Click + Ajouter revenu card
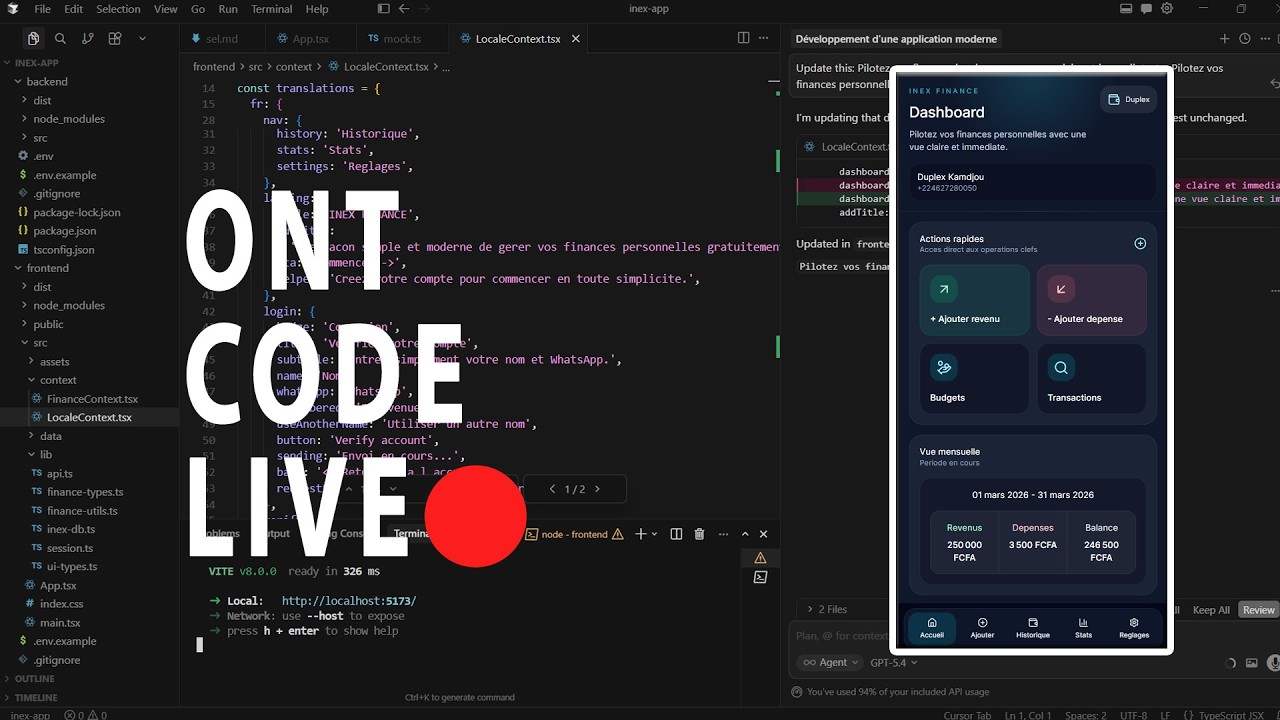 (974, 300)
